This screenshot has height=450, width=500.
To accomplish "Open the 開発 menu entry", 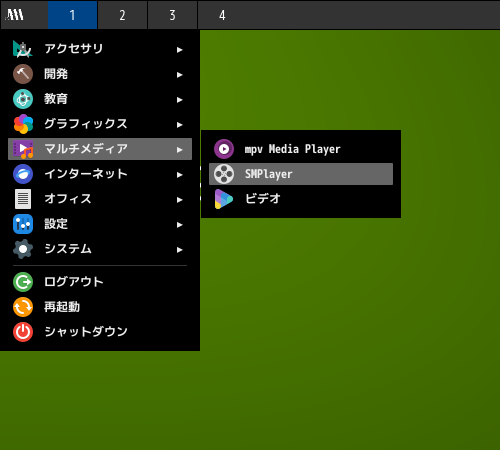I will point(100,74).
